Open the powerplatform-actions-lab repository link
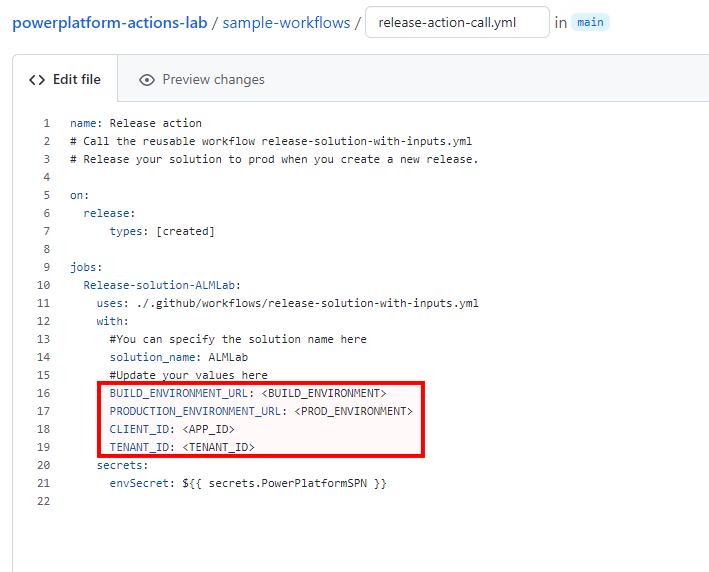The image size is (709, 572). [x=110, y=22]
